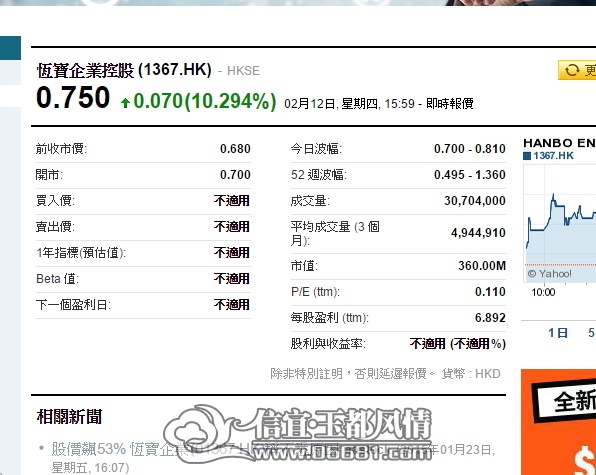Click the P/E (ttm) label
596x475 pixels.
coord(315,292)
